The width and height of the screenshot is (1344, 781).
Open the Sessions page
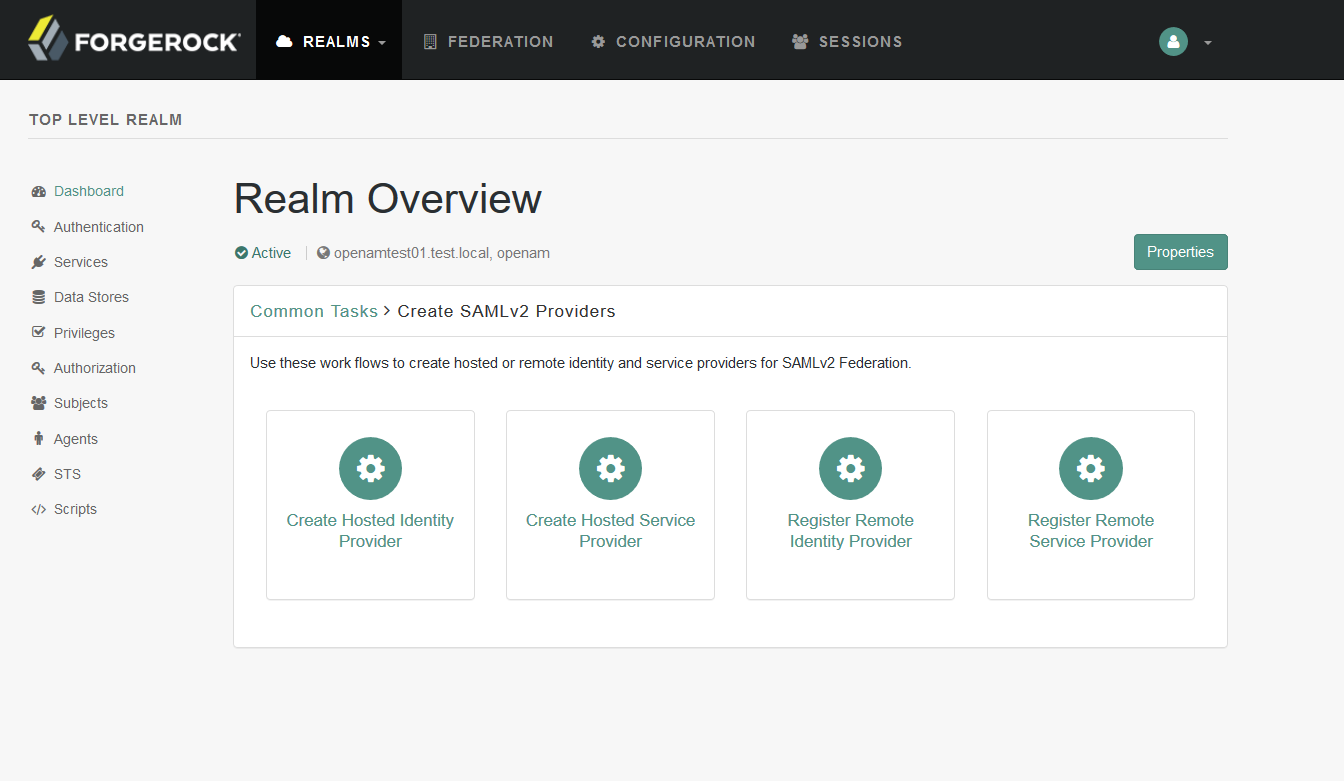coord(847,42)
